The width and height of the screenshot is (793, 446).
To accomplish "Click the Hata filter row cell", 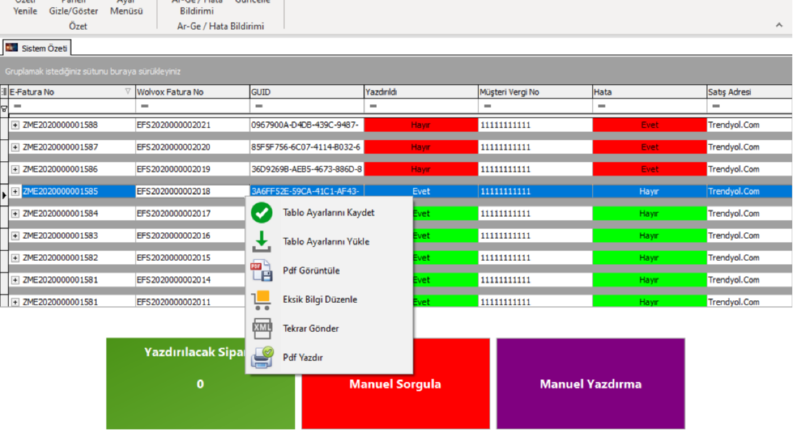I will 649,106.
